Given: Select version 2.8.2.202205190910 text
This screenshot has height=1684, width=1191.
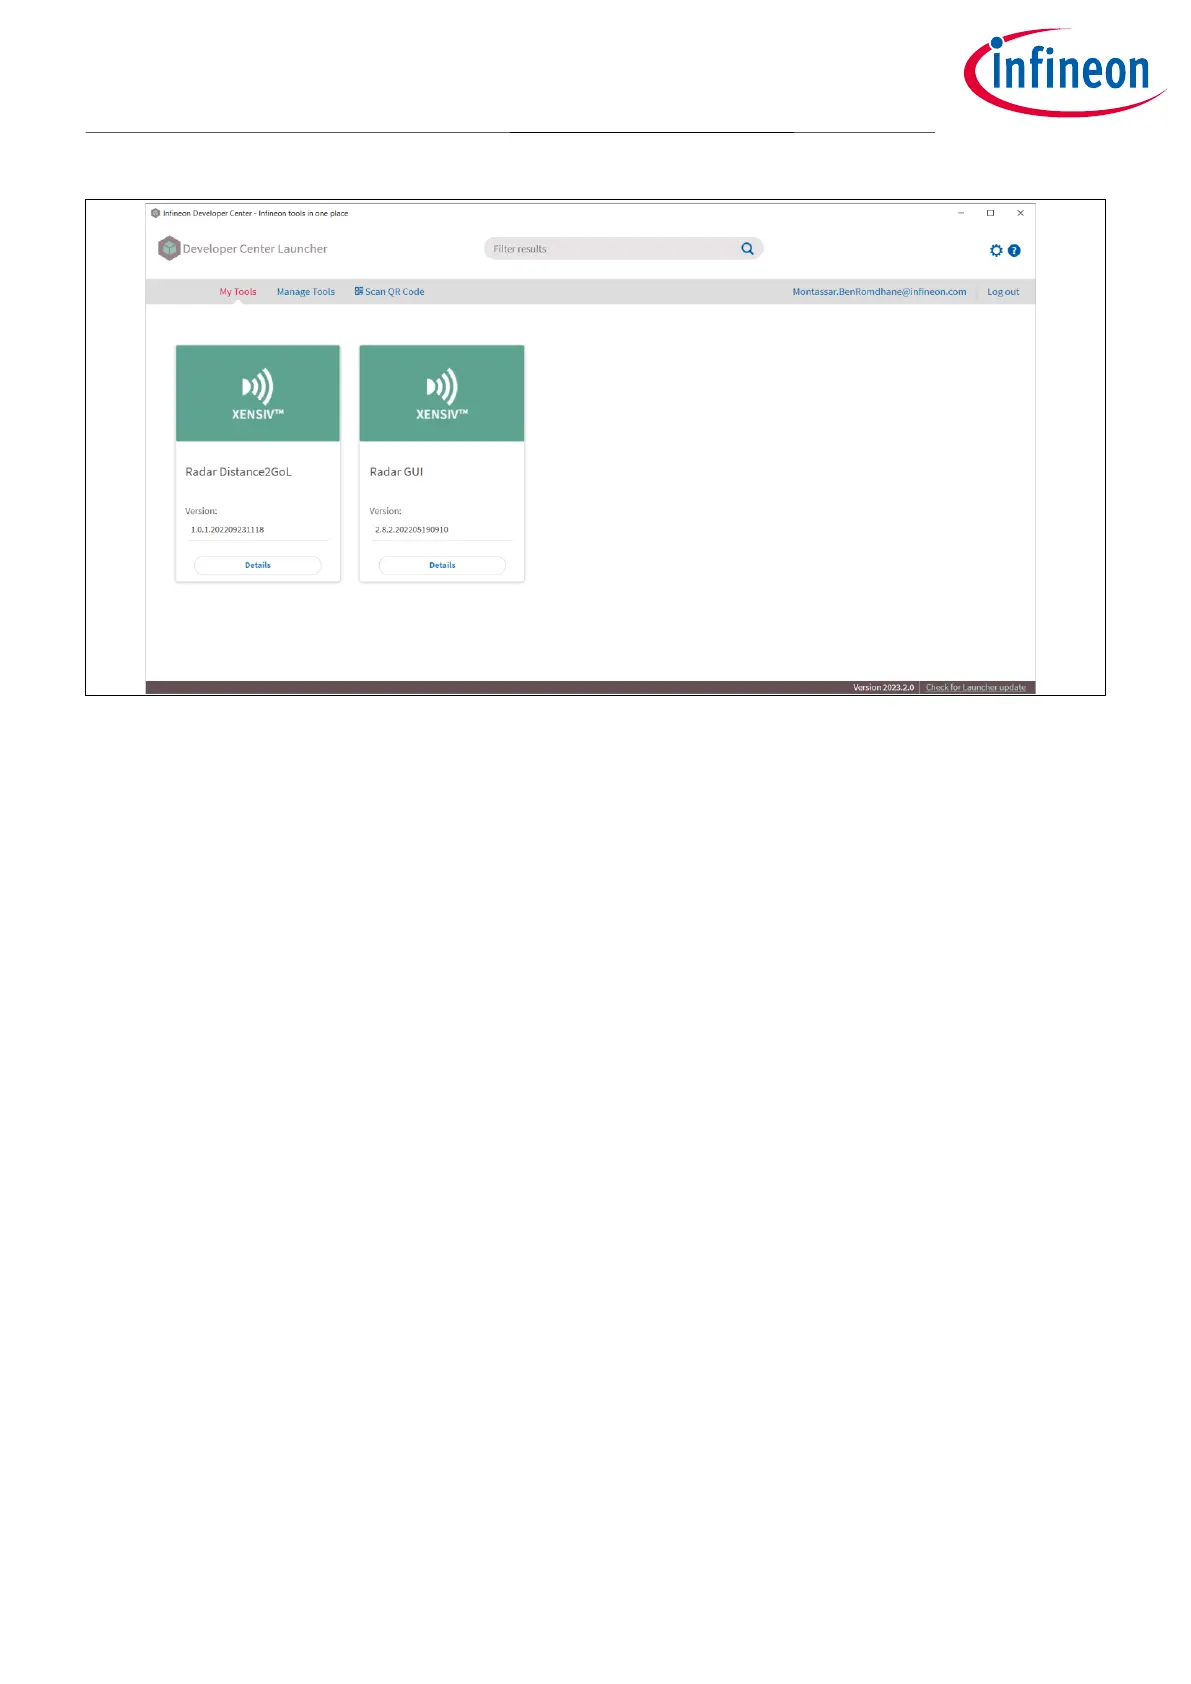Looking at the screenshot, I should pyautogui.click(x=412, y=529).
